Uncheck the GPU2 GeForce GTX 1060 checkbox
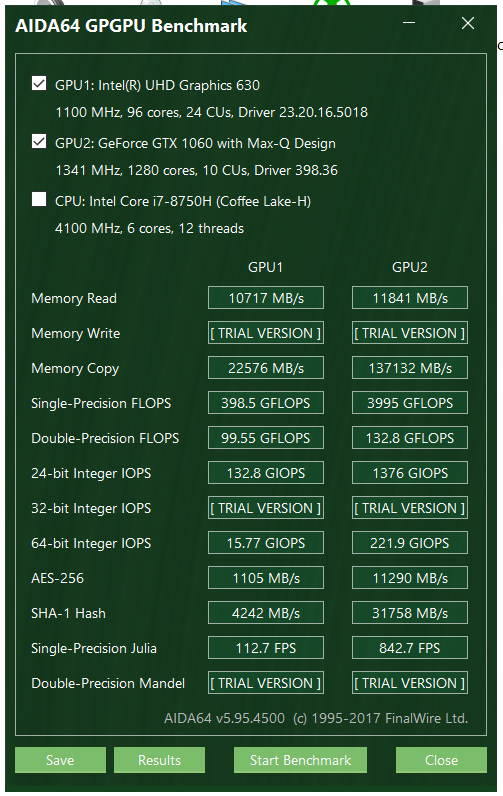 pyautogui.click(x=39, y=141)
